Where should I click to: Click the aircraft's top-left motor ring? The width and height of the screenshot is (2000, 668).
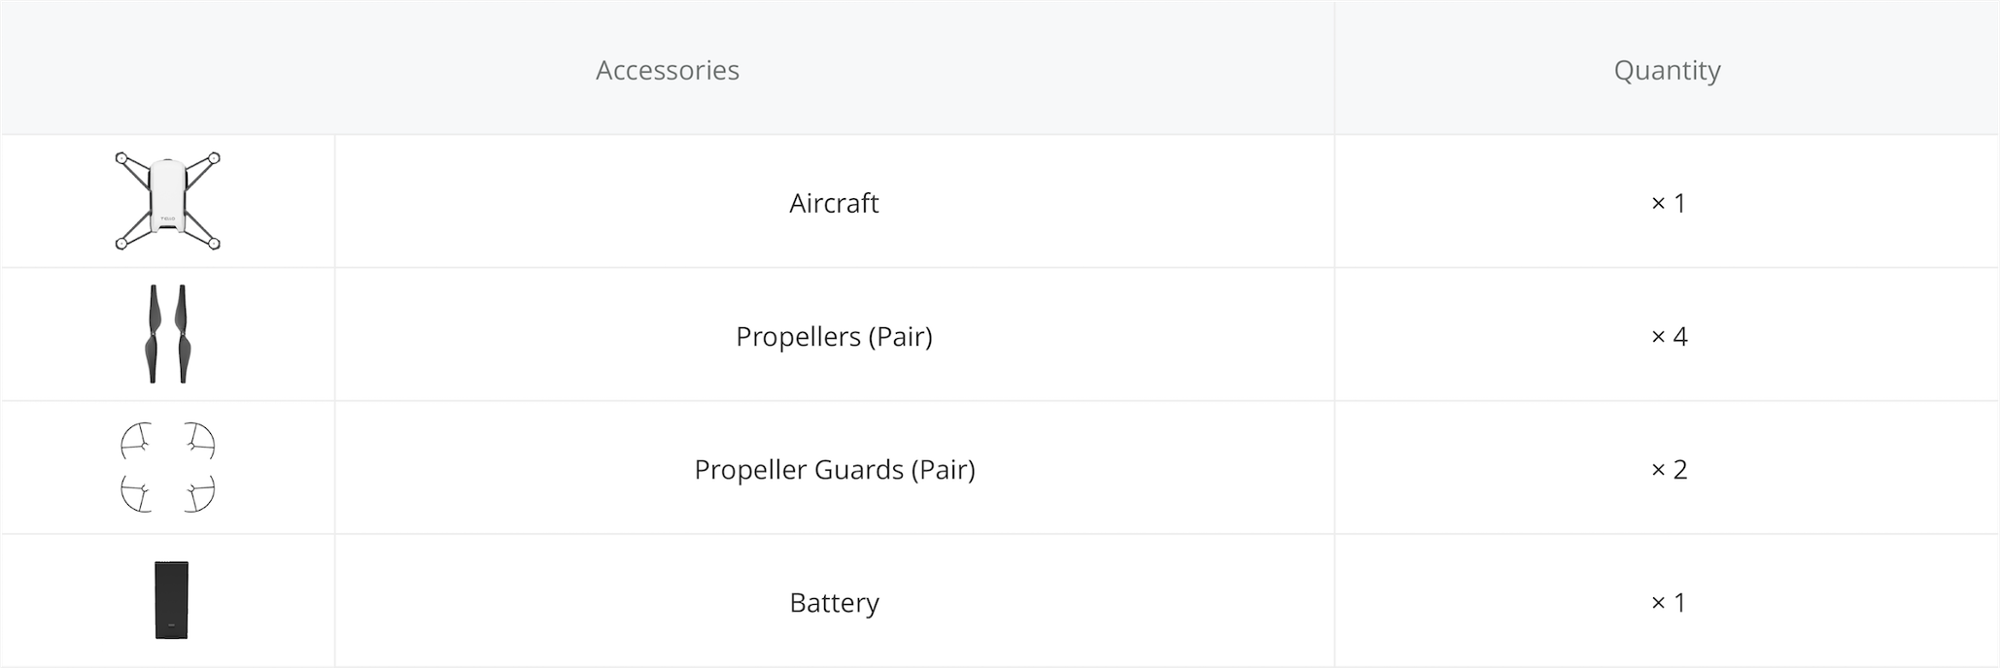[x=121, y=158]
